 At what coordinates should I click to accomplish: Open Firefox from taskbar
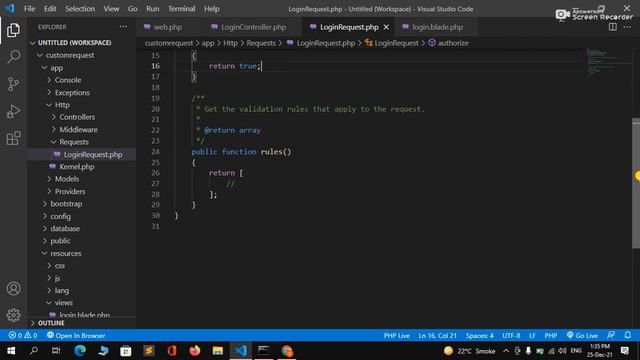point(195,351)
